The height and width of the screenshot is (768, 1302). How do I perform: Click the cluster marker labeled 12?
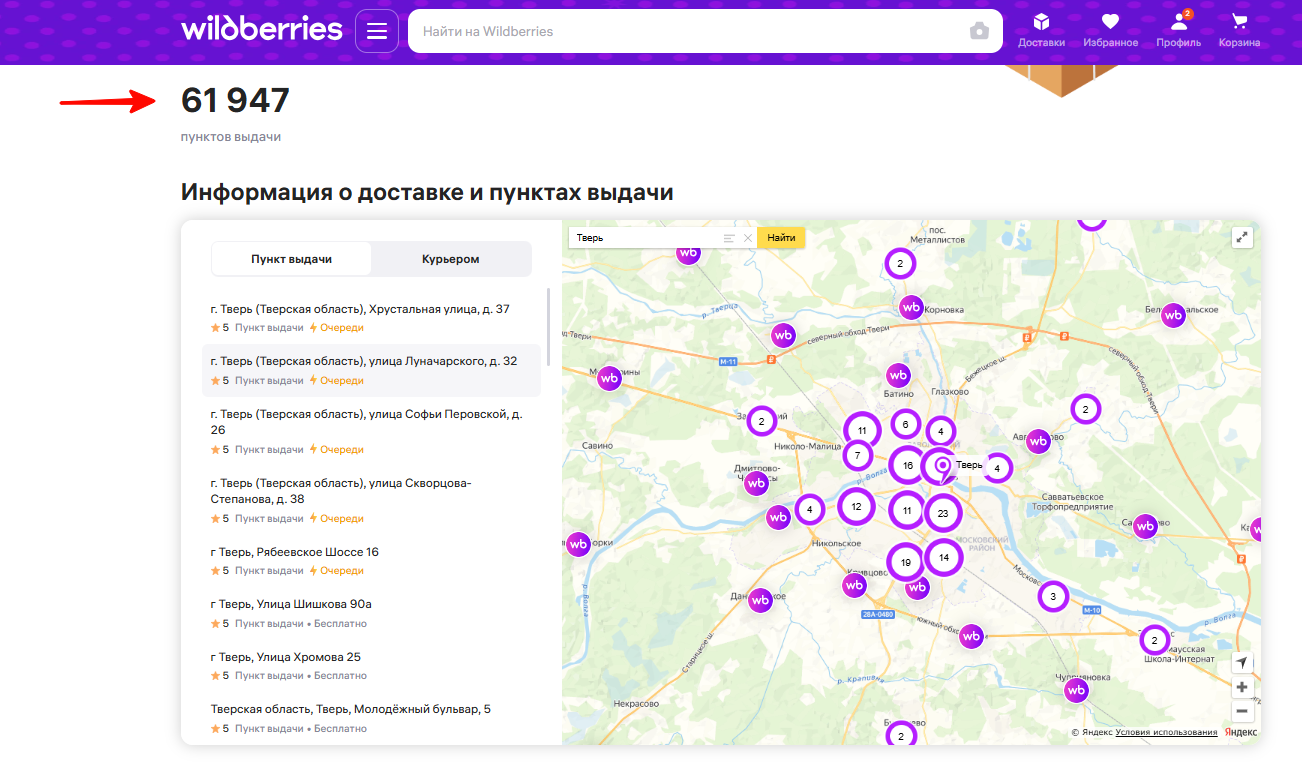pos(857,507)
